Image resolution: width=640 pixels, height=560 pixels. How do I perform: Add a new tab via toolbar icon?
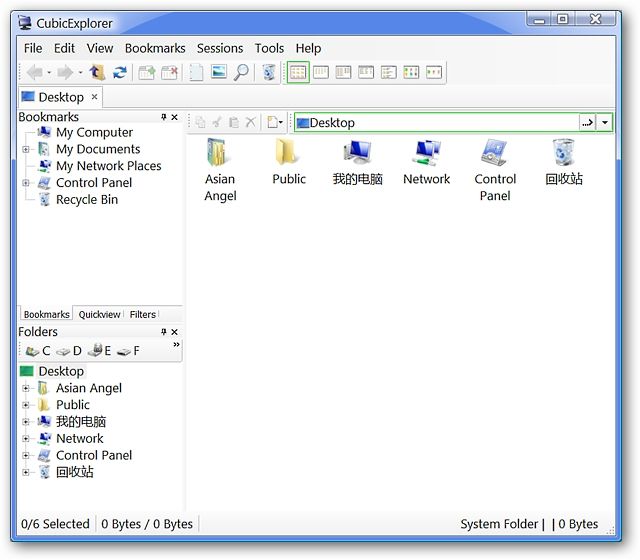click(x=147, y=73)
